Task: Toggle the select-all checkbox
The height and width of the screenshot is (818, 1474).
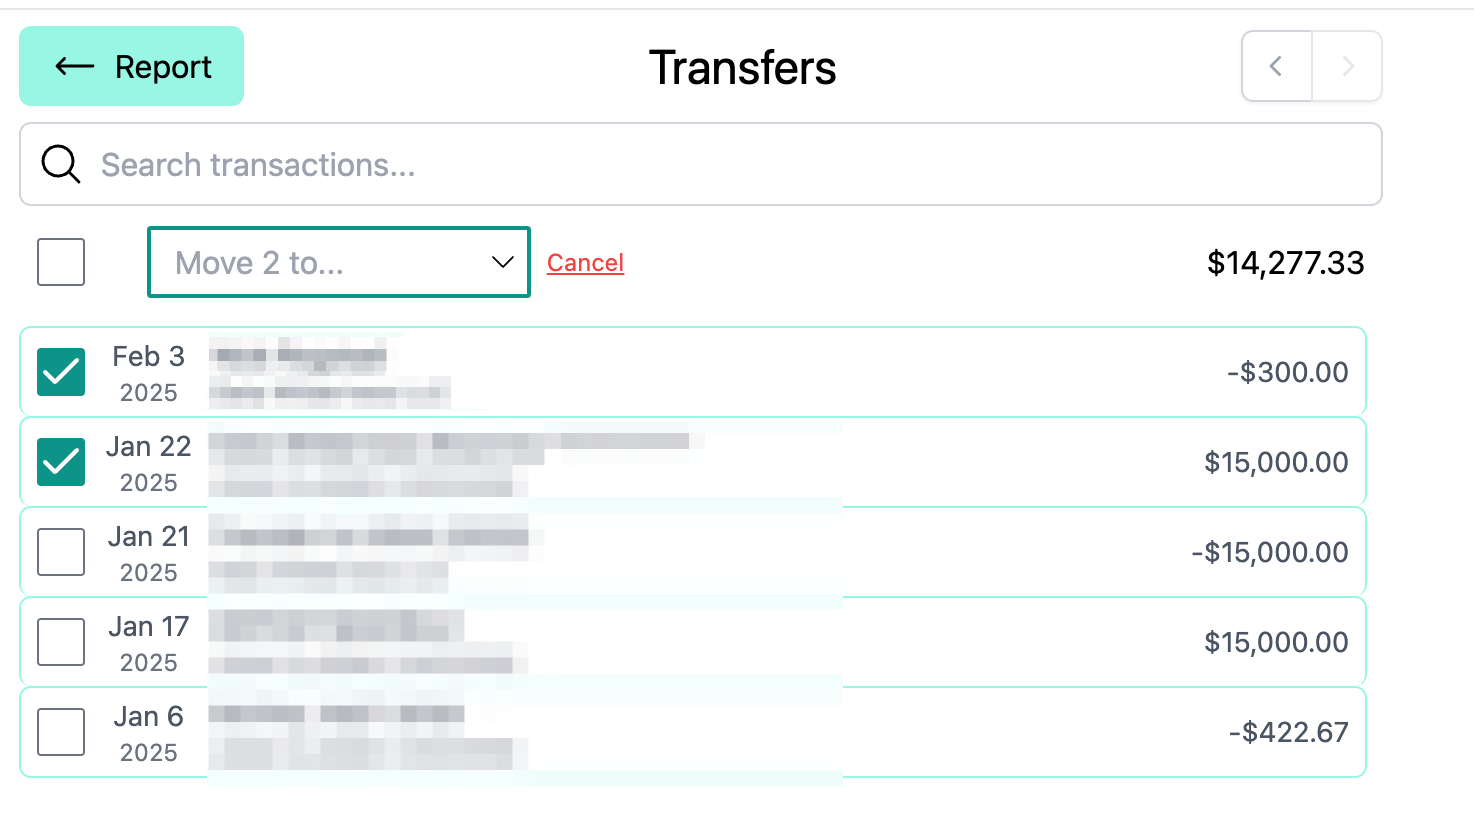Action: click(x=61, y=262)
